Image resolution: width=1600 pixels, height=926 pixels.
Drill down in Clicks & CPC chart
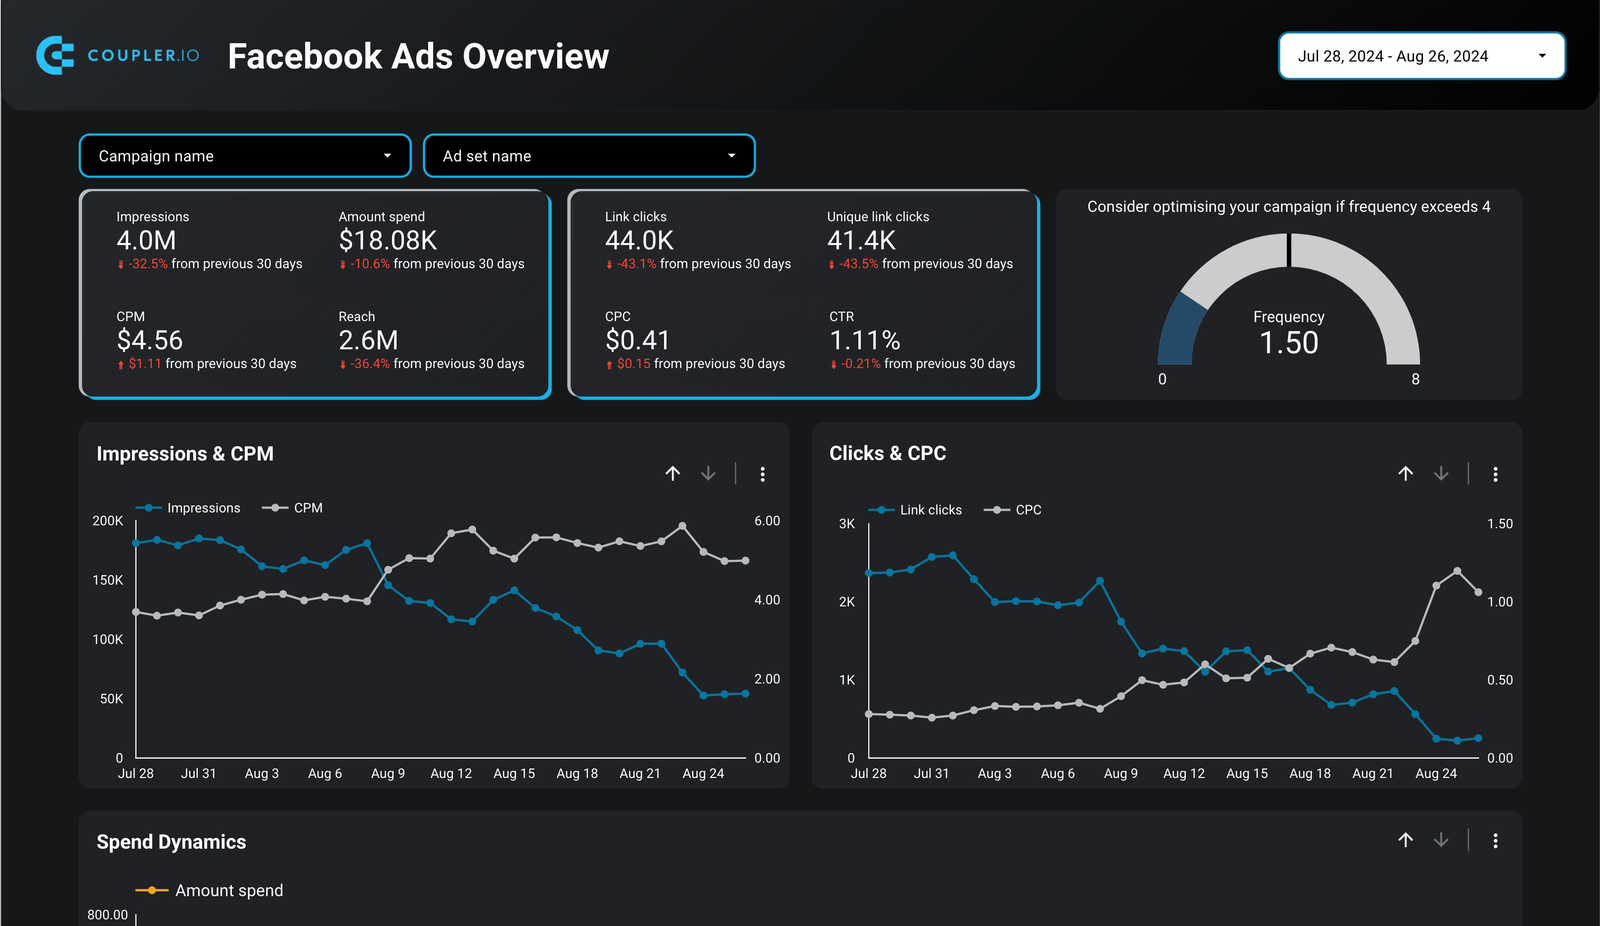point(1441,474)
